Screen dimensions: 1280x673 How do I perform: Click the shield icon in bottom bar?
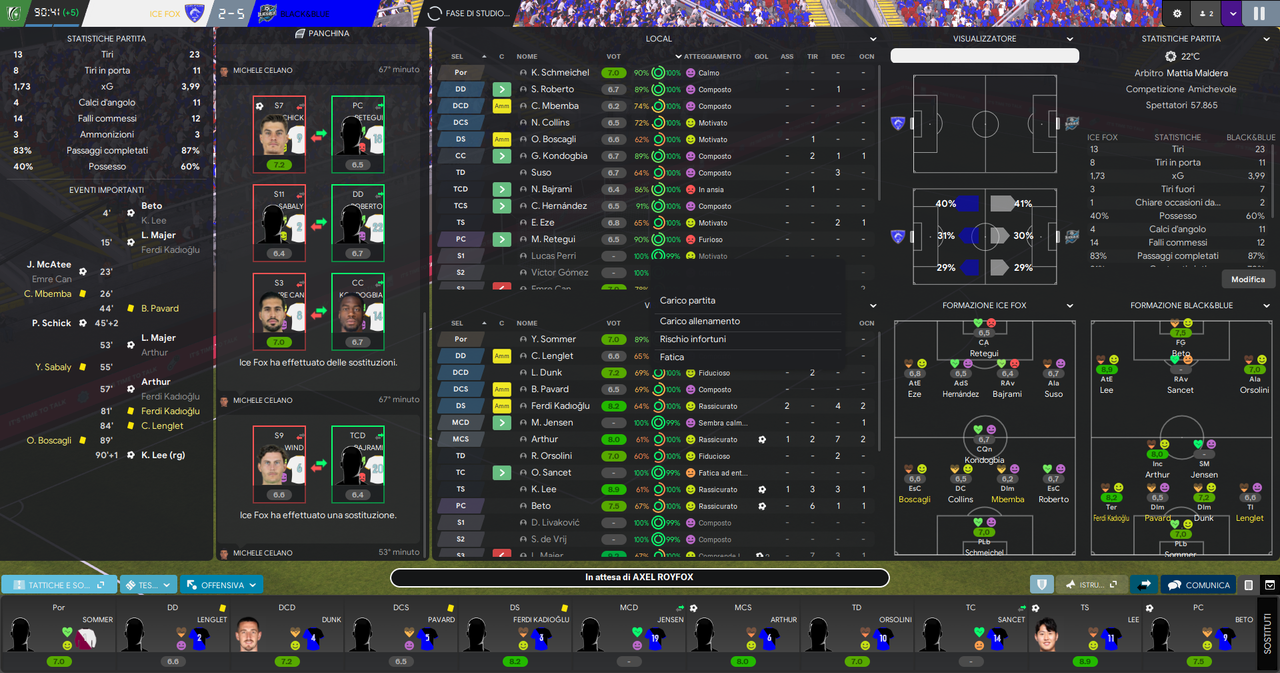(x=1042, y=585)
